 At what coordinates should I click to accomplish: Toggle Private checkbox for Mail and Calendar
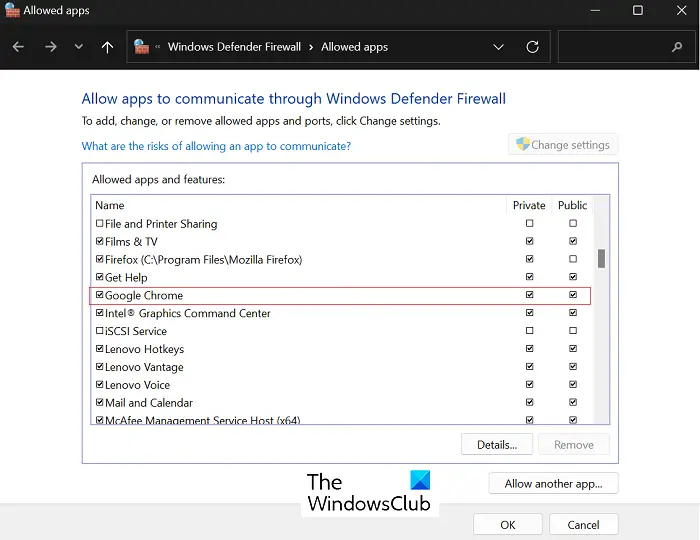pyautogui.click(x=529, y=402)
